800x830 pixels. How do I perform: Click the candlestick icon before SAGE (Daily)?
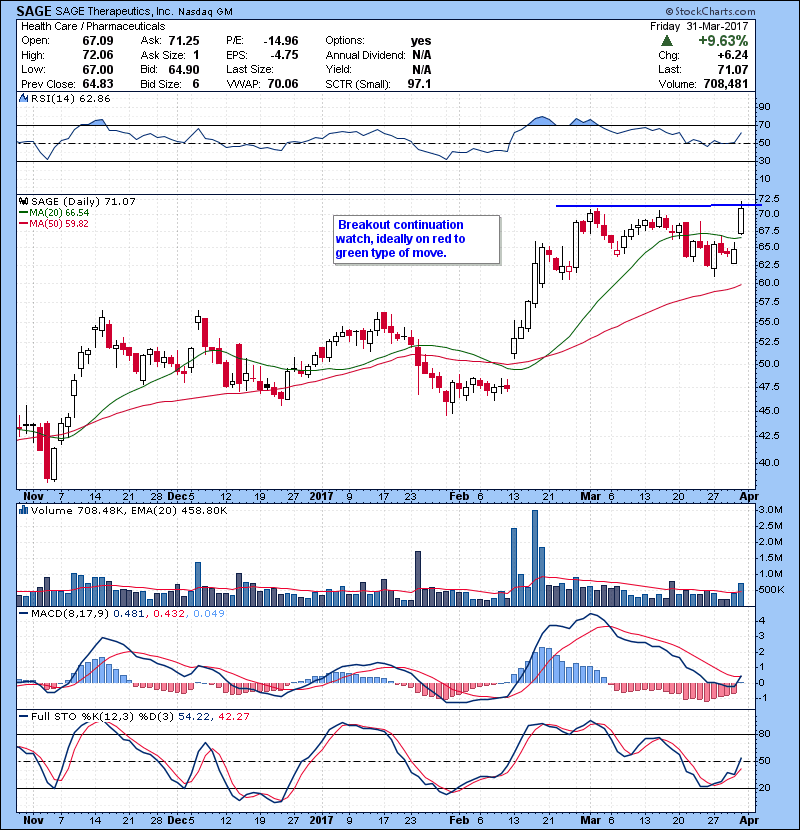[x=24, y=202]
